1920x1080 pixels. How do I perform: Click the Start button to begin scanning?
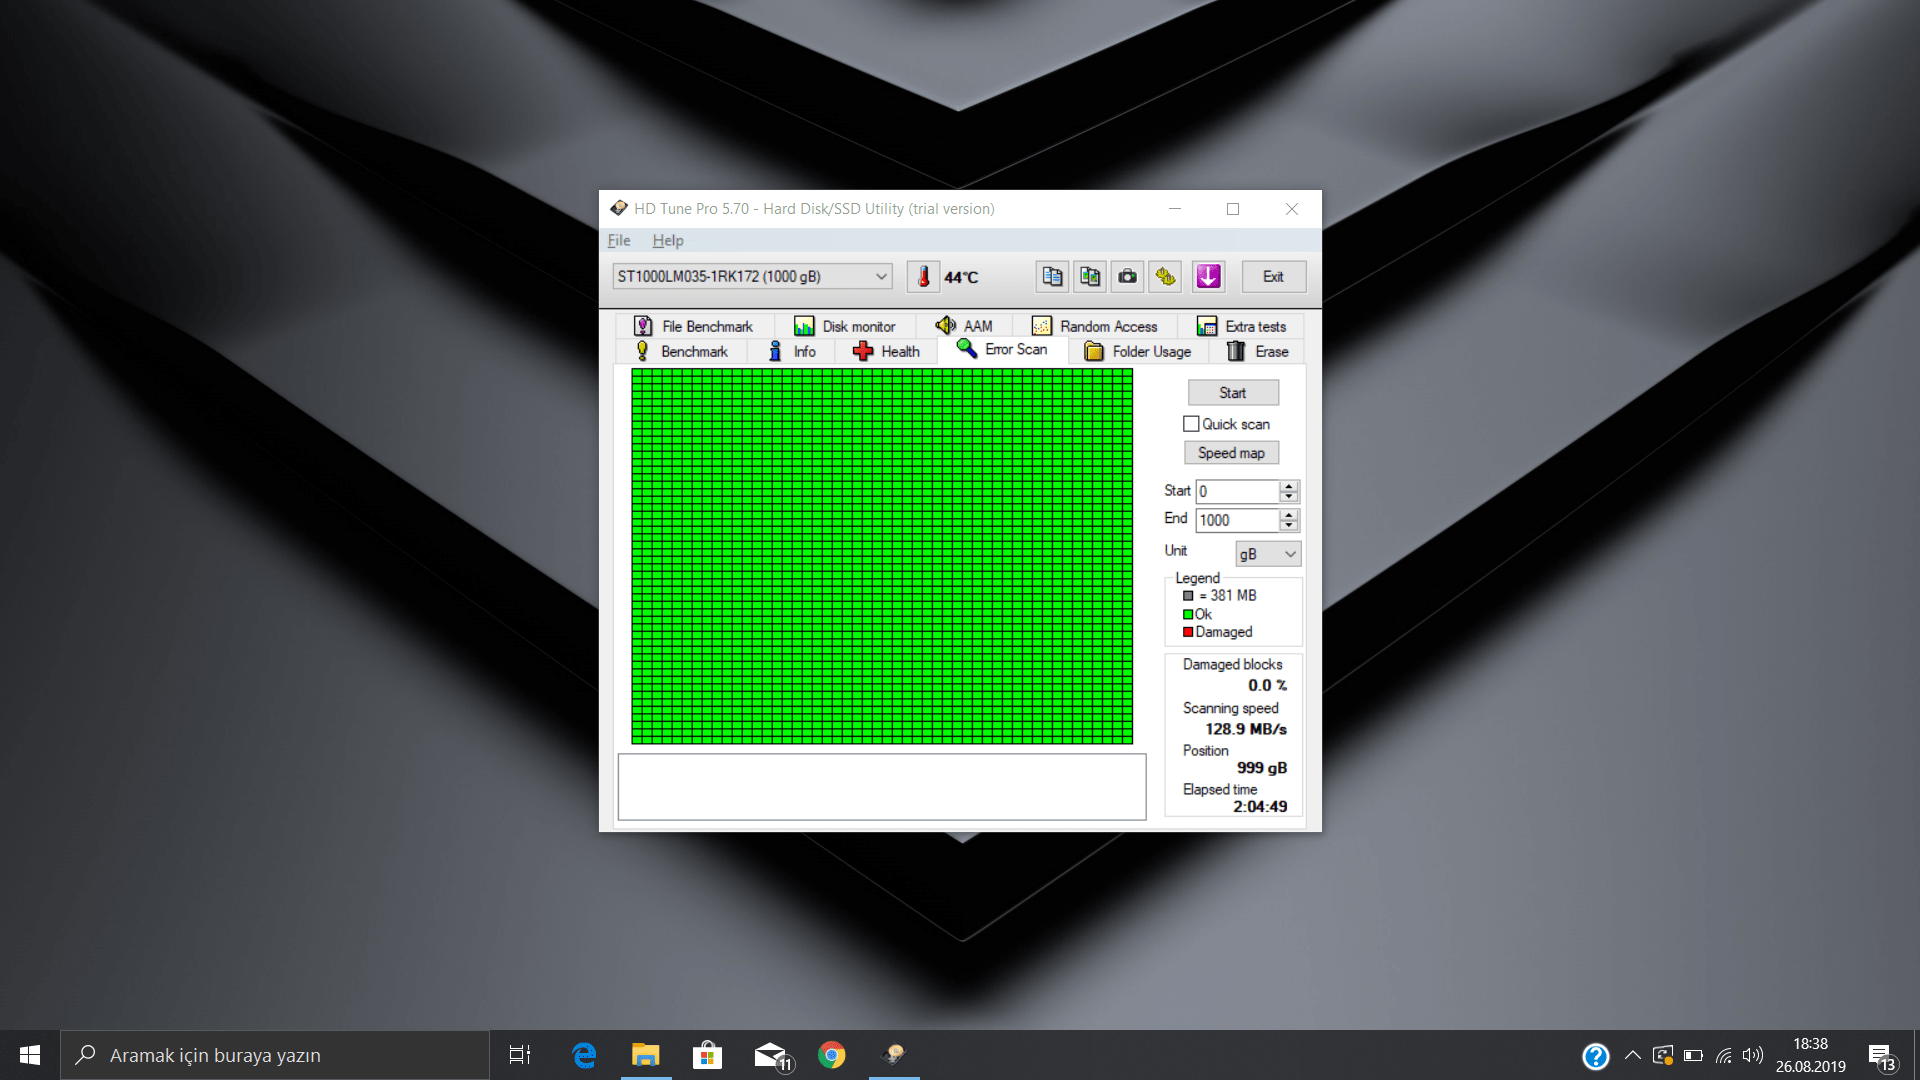point(1232,392)
